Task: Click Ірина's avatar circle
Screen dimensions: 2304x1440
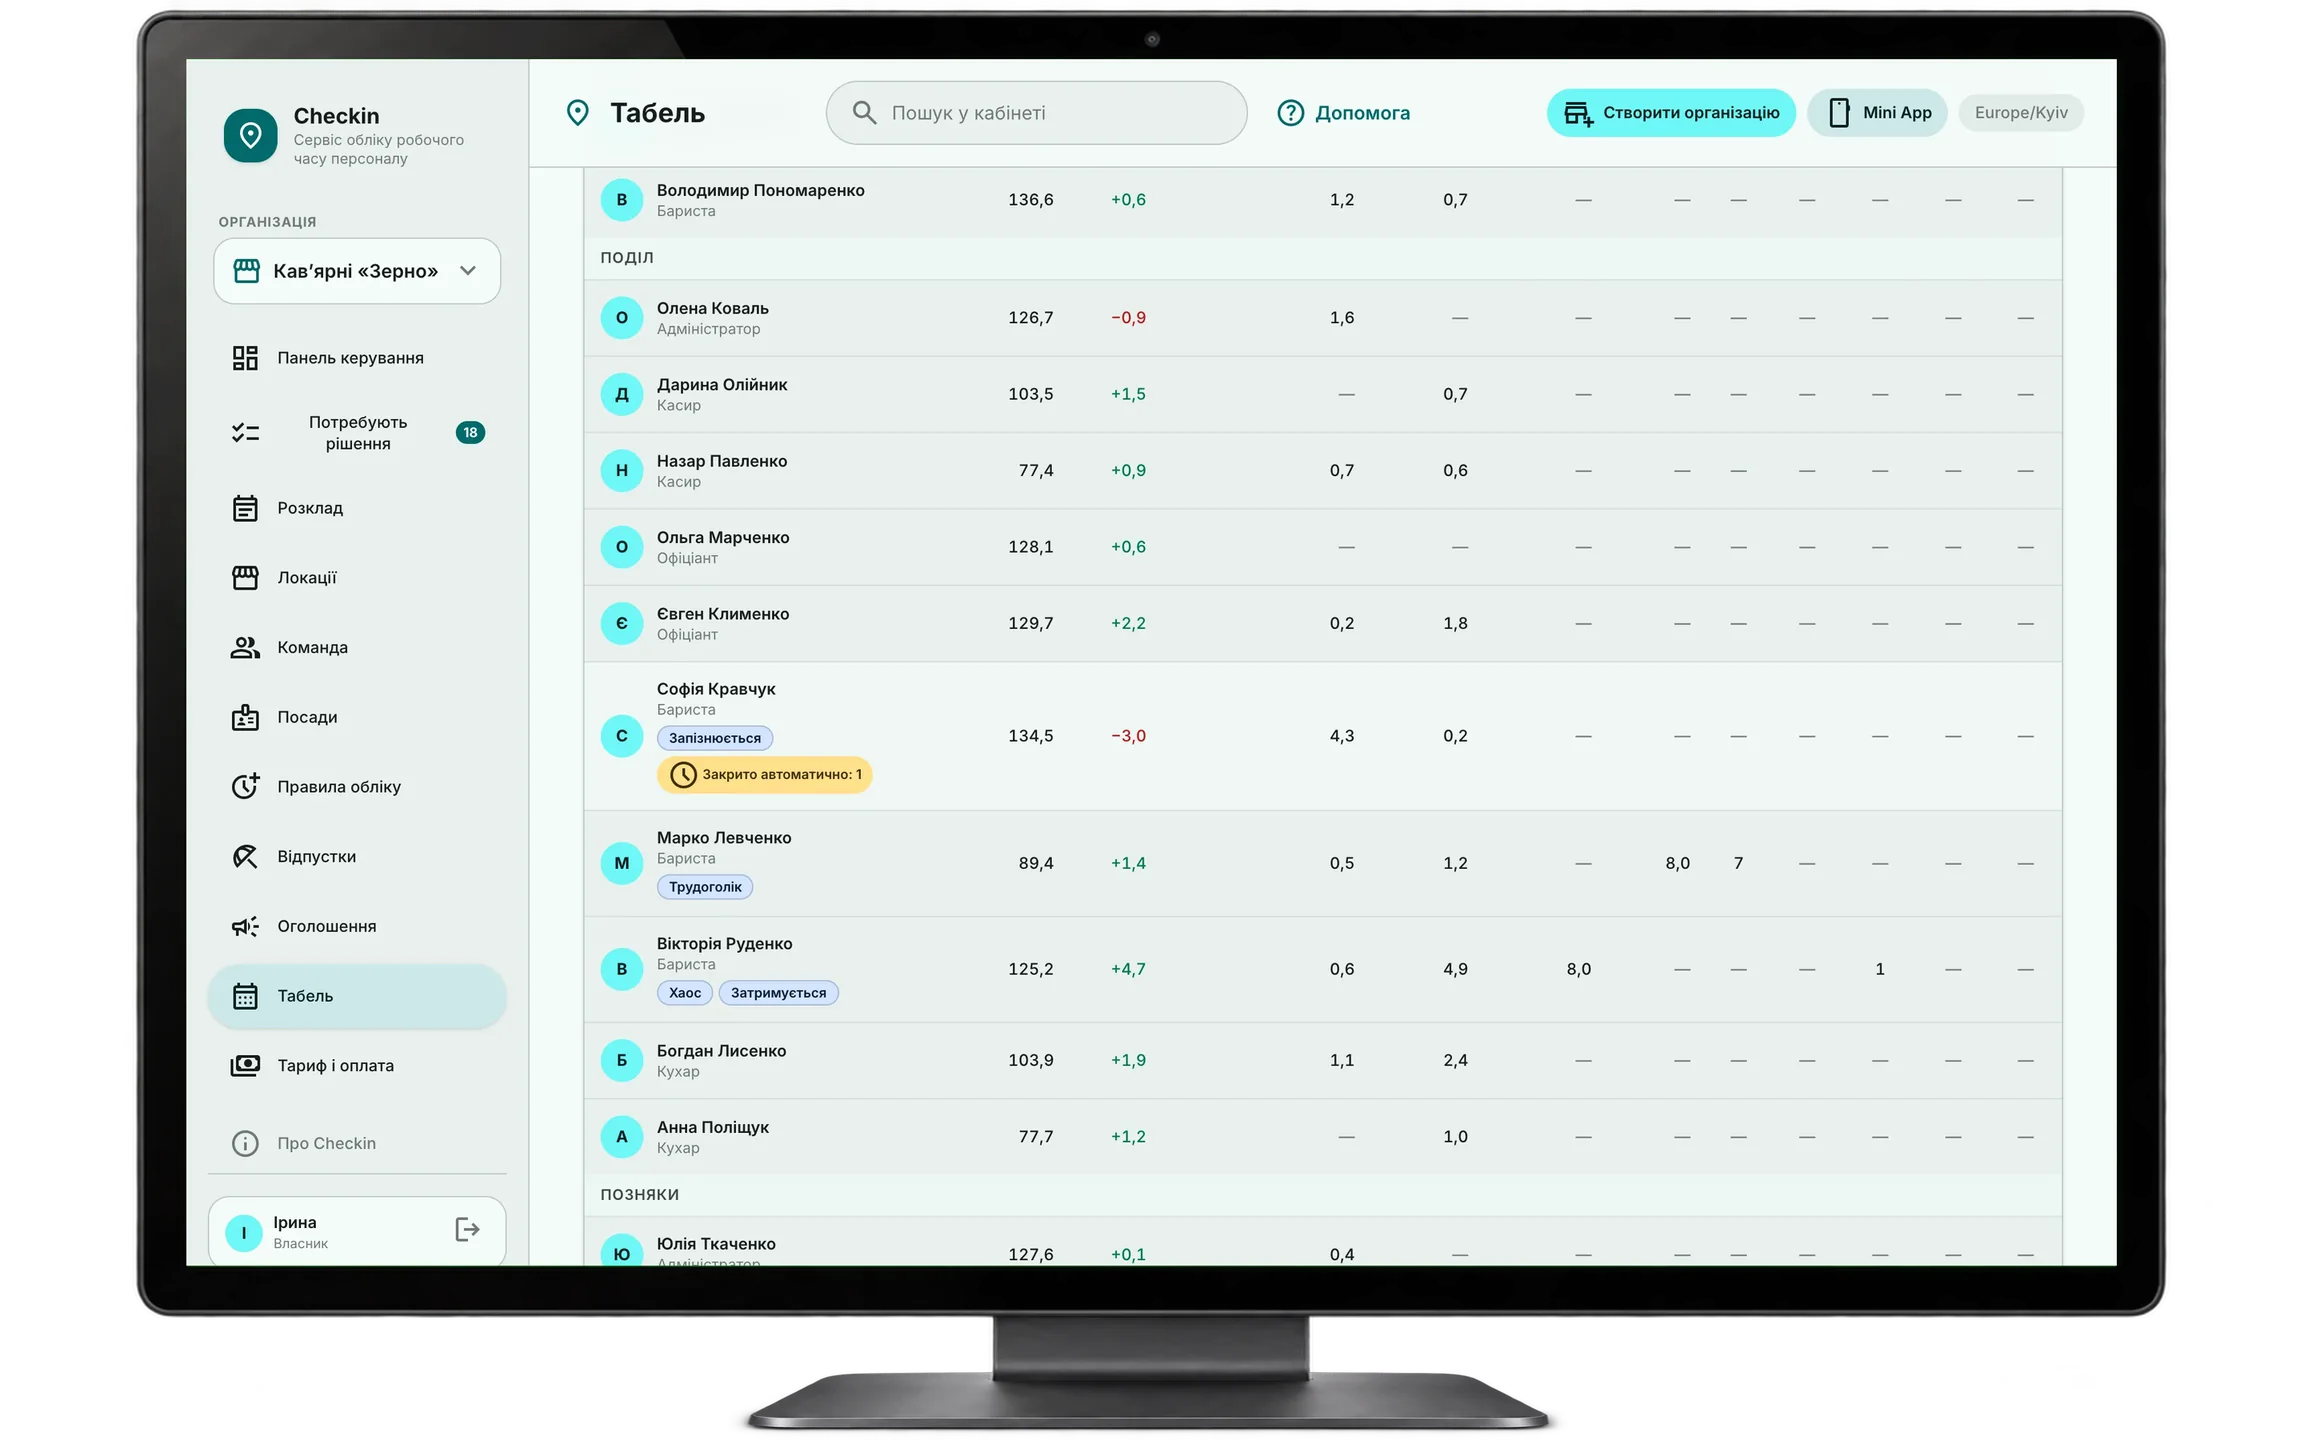Action: 244,1233
